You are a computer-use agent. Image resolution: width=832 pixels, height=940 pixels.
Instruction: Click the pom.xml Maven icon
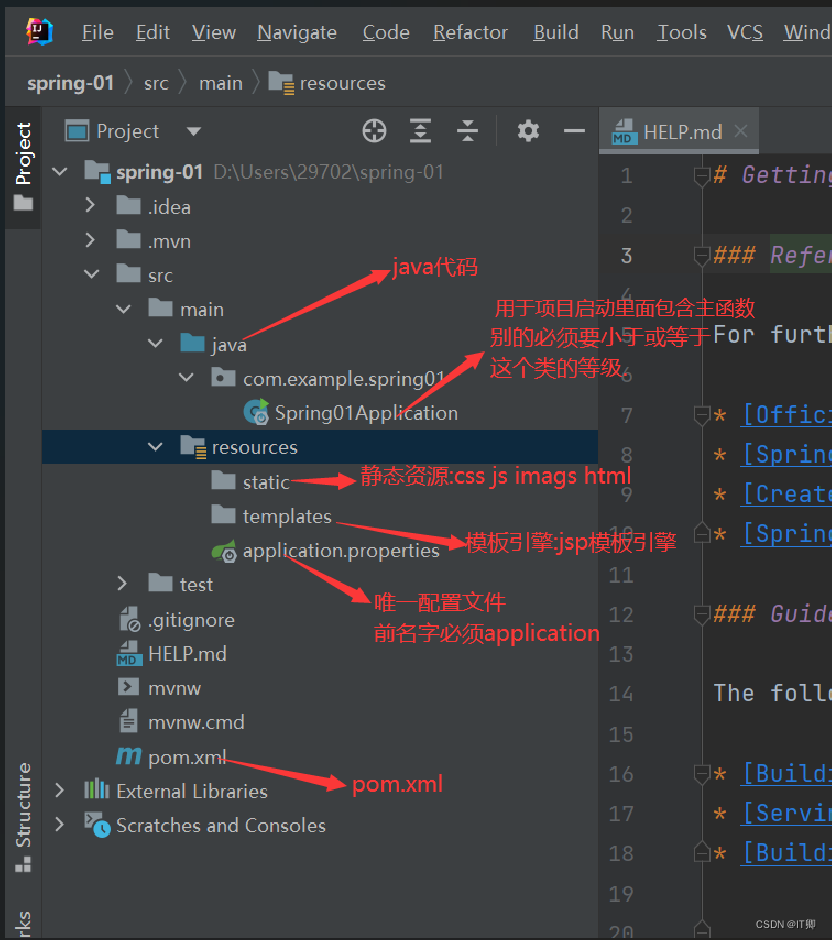[129, 757]
